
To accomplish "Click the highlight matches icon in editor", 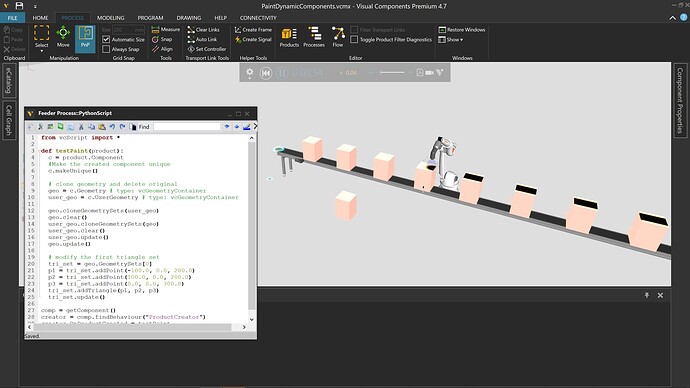I will tap(246, 127).
